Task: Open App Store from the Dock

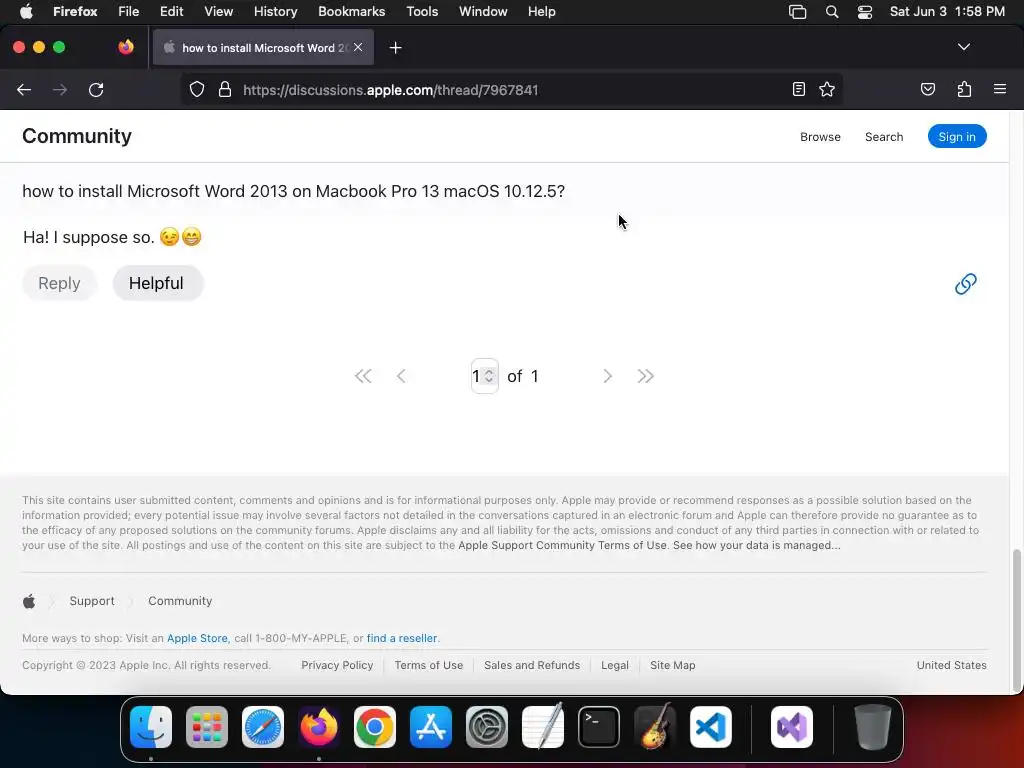Action: click(x=431, y=727)
